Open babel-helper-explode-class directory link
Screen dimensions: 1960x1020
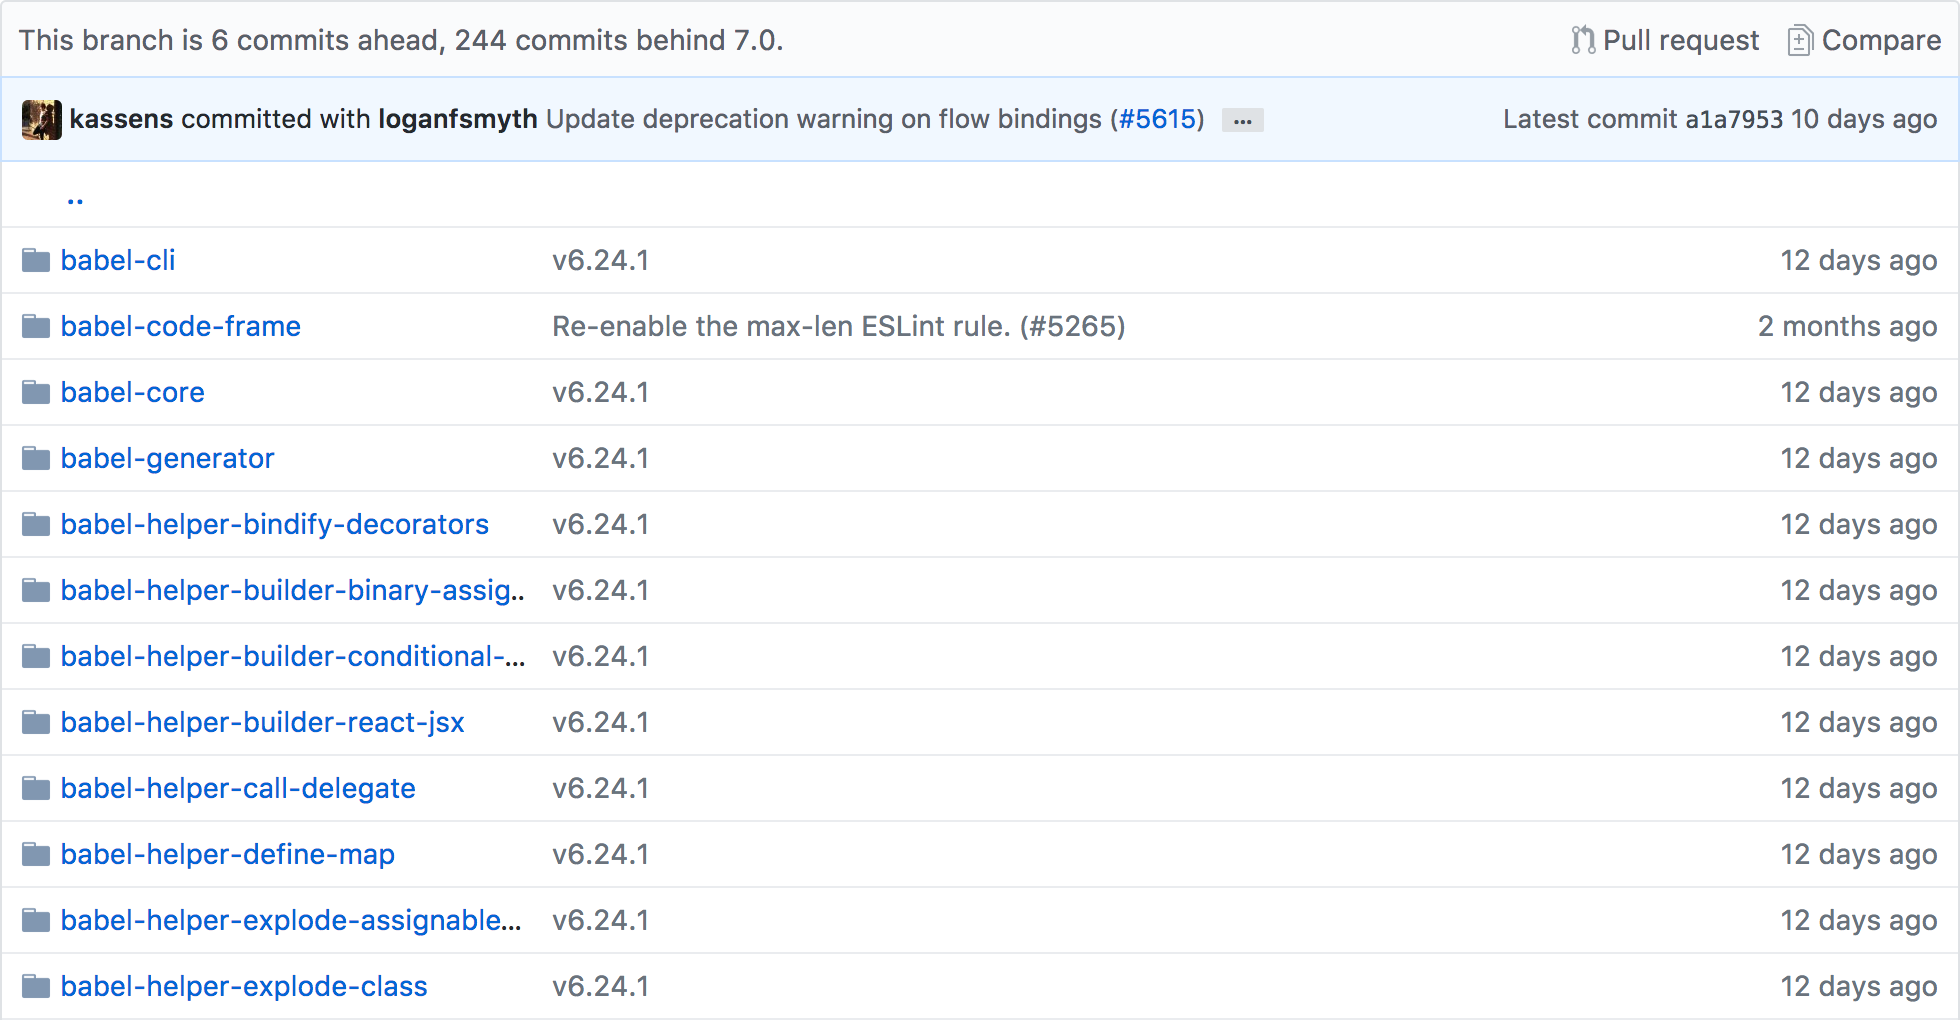pyautogui.click(x=244, y=986)
